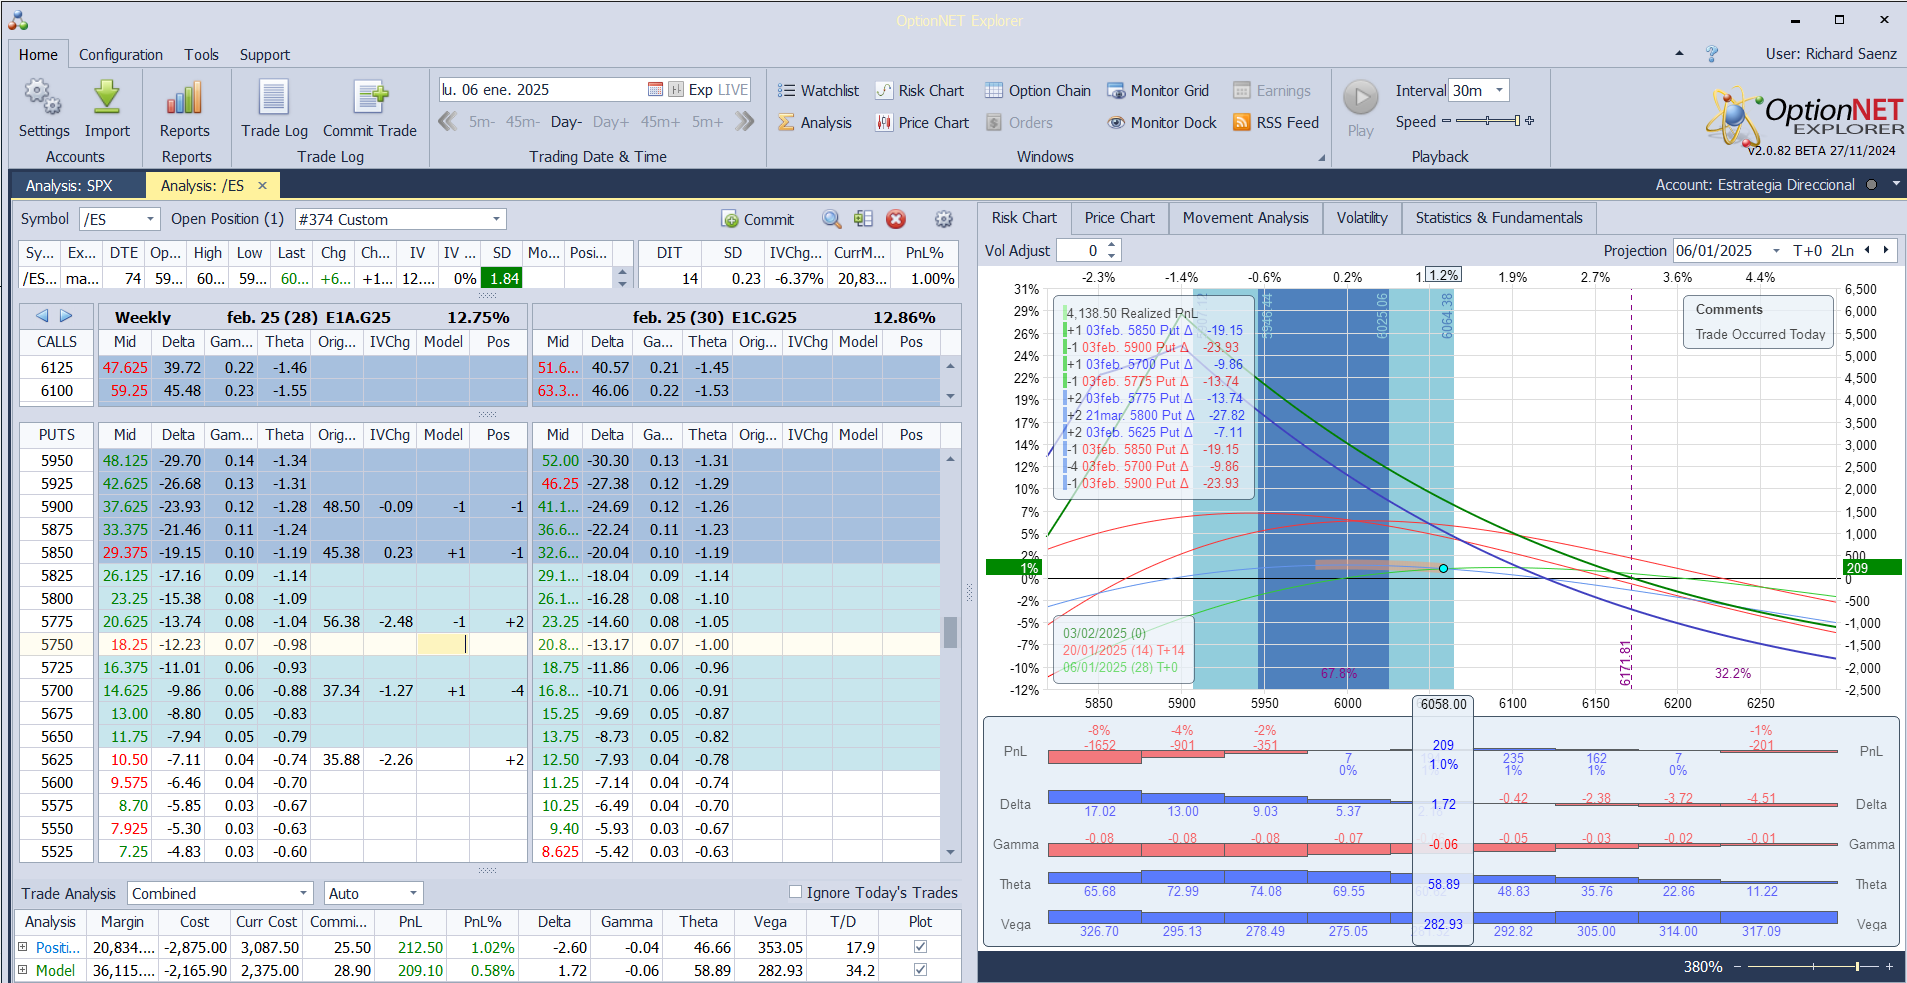Viewport: 1907px width, 983px height.
Task: Adjust the risk chart zoom slider
Action: click(1812, 967)
